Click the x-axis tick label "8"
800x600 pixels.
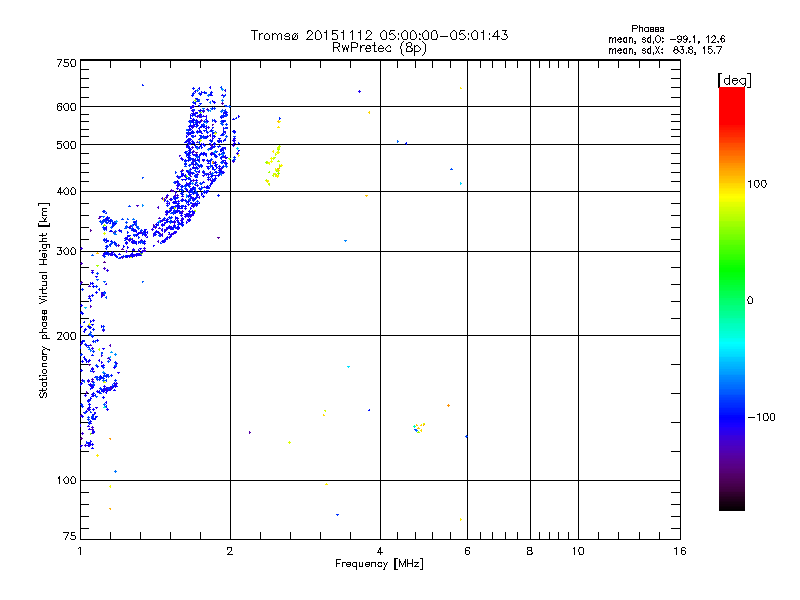point(530,551)
